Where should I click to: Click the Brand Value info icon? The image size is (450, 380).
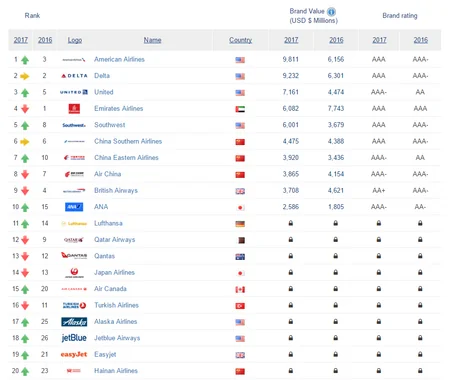tap(331, 12)
